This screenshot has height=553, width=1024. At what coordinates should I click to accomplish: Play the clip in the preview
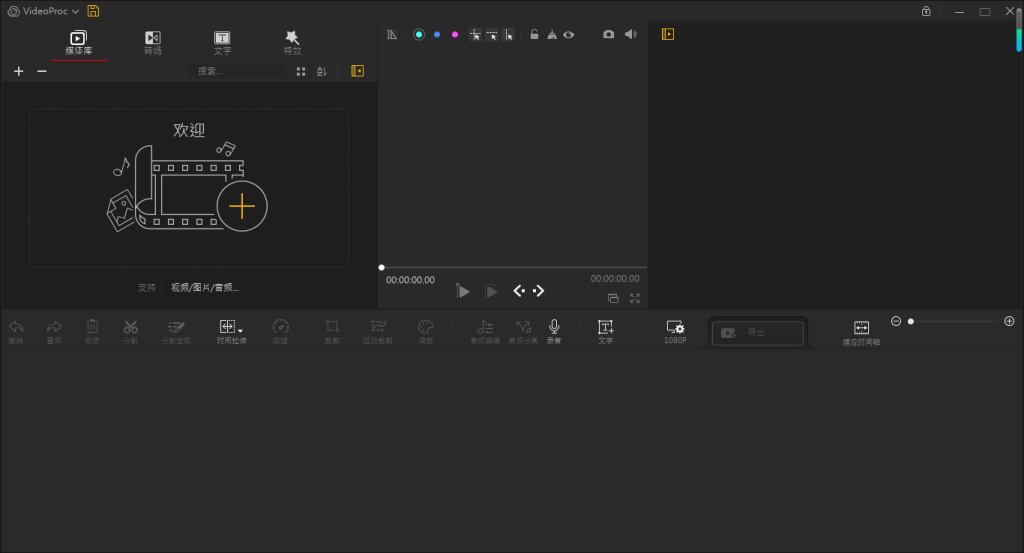491,291
